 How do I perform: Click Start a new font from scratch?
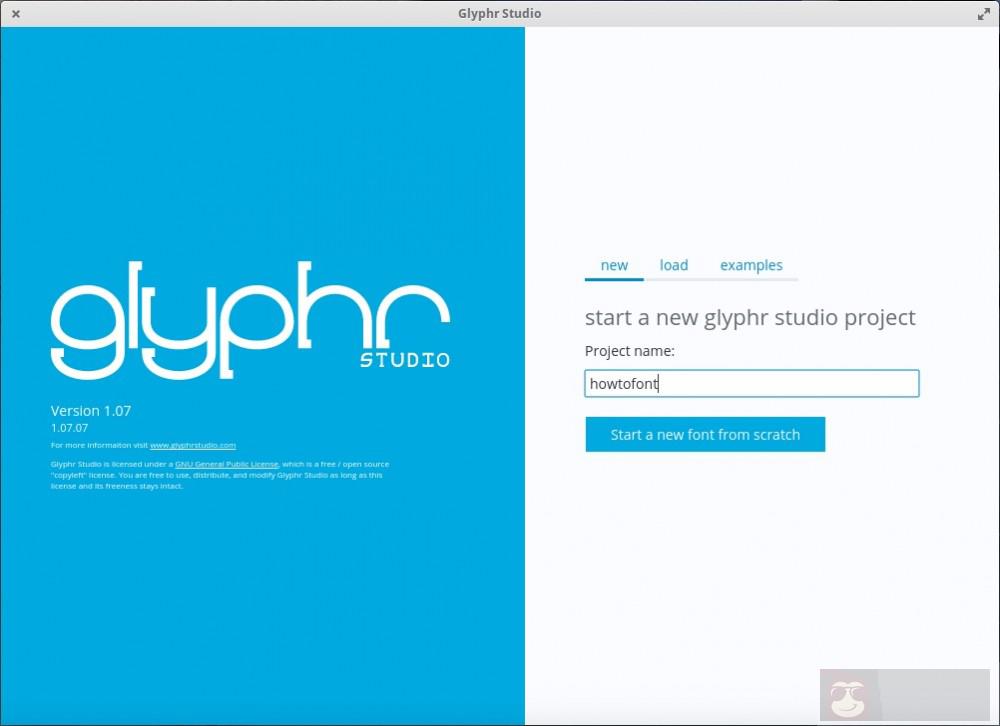pyautogui.click(x=705, y=434)
